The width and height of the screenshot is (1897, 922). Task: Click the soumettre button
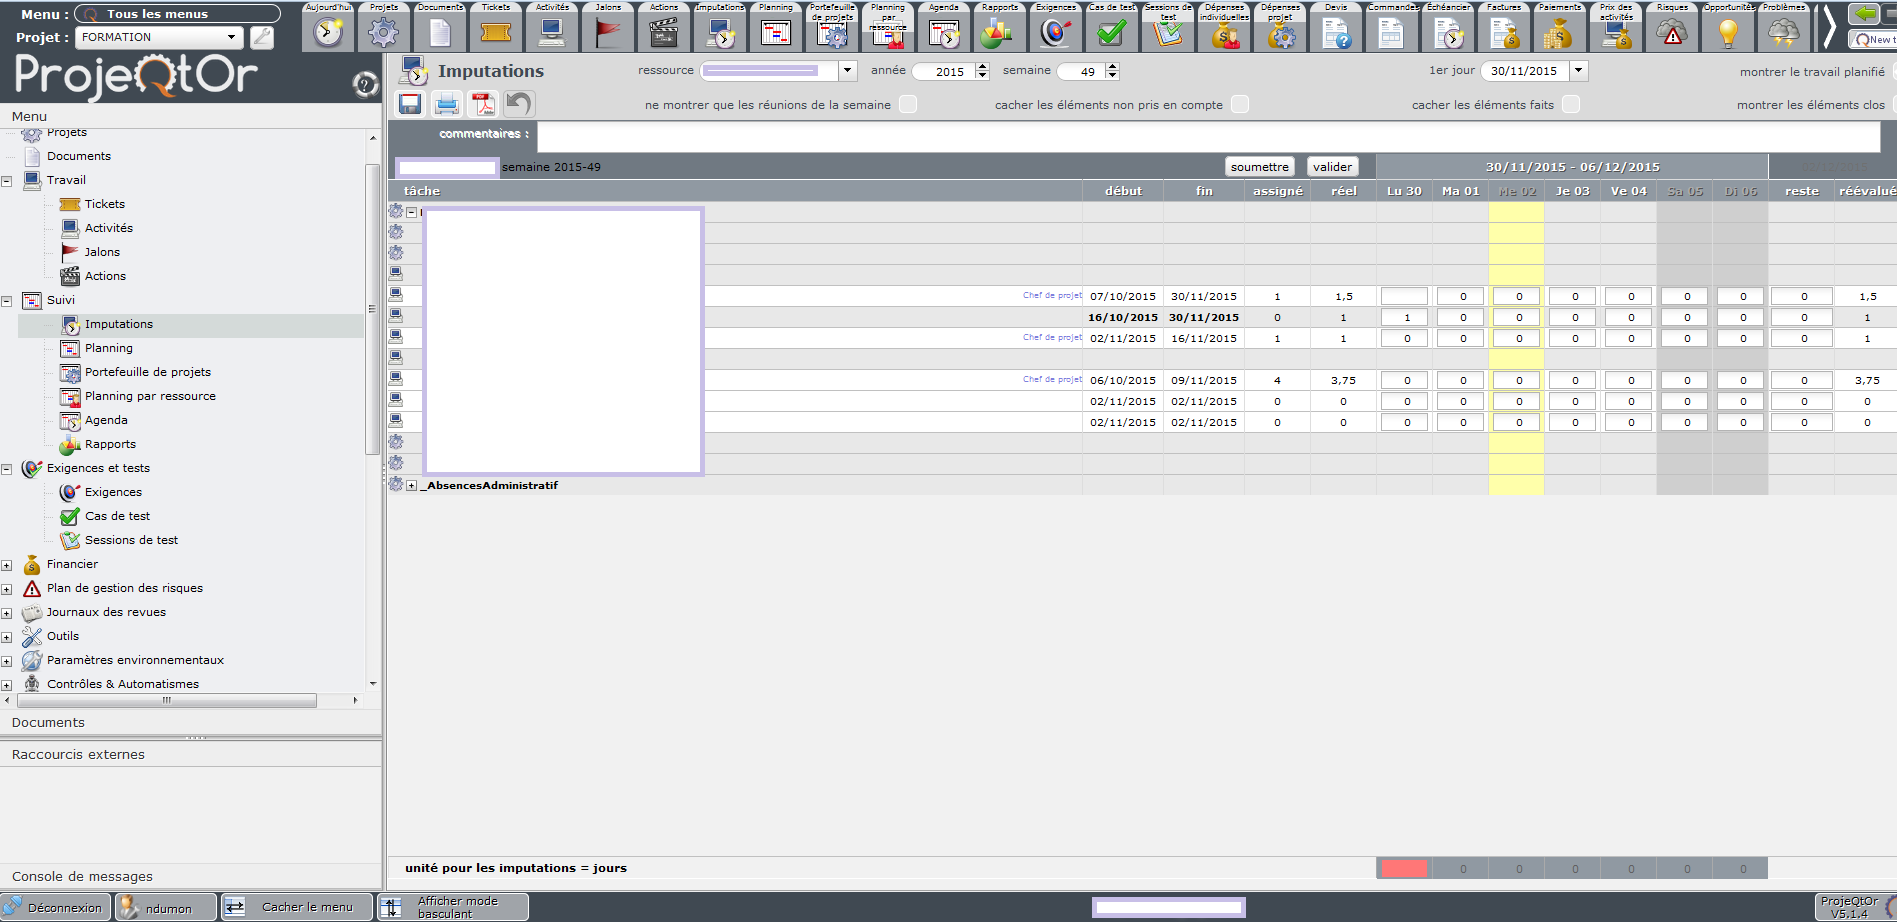point(1259,167)
